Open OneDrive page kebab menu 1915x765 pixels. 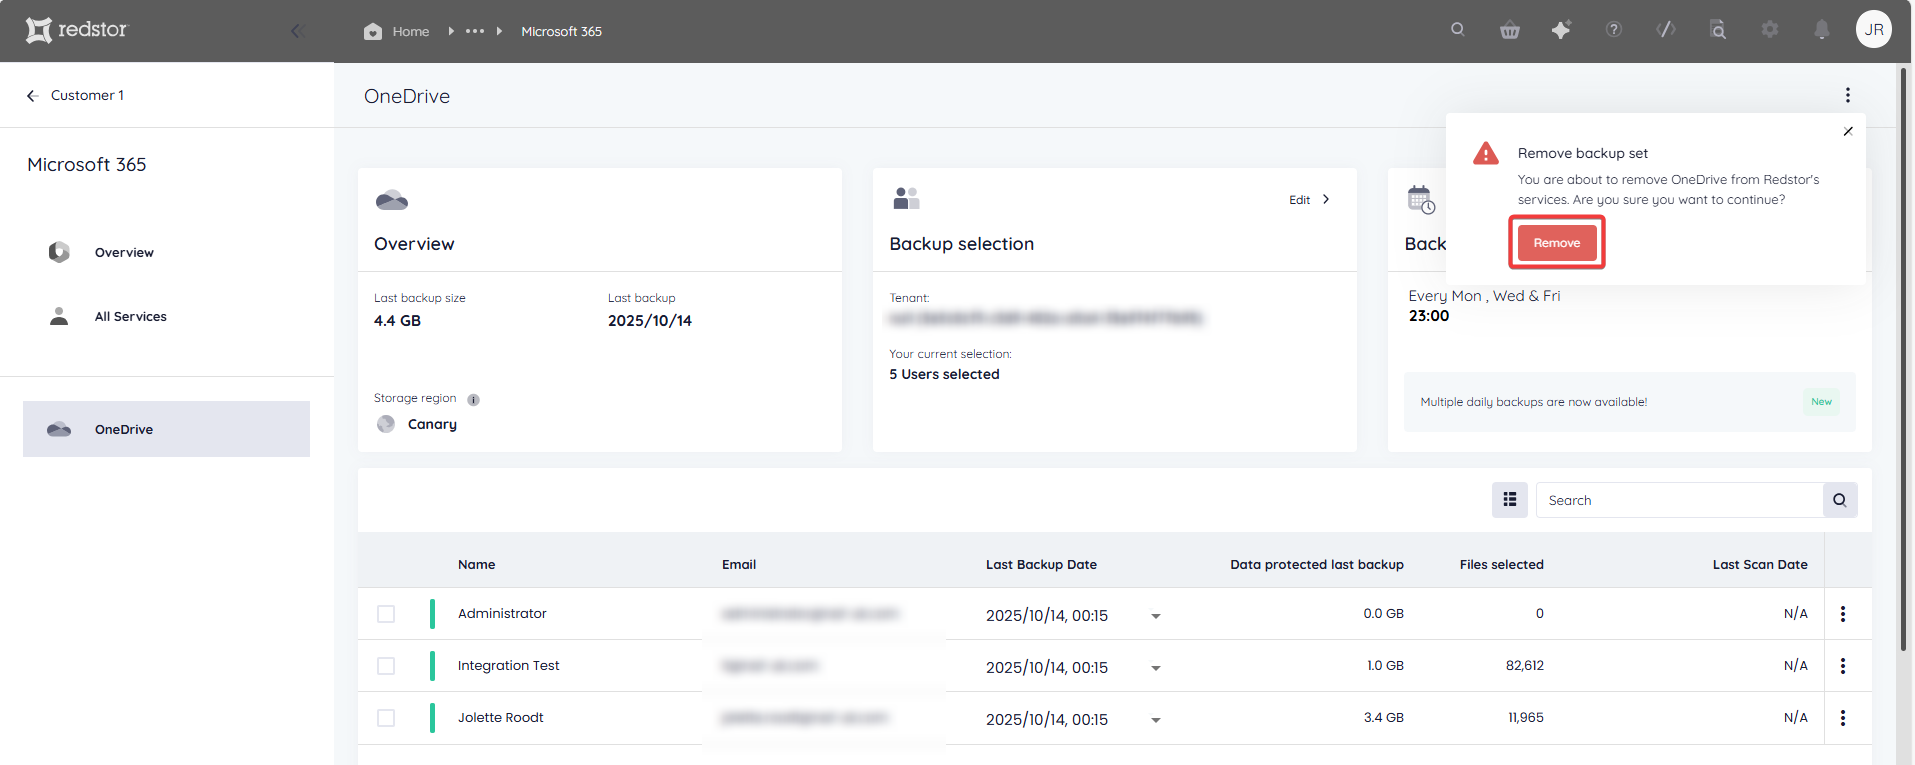point(1848,95)
